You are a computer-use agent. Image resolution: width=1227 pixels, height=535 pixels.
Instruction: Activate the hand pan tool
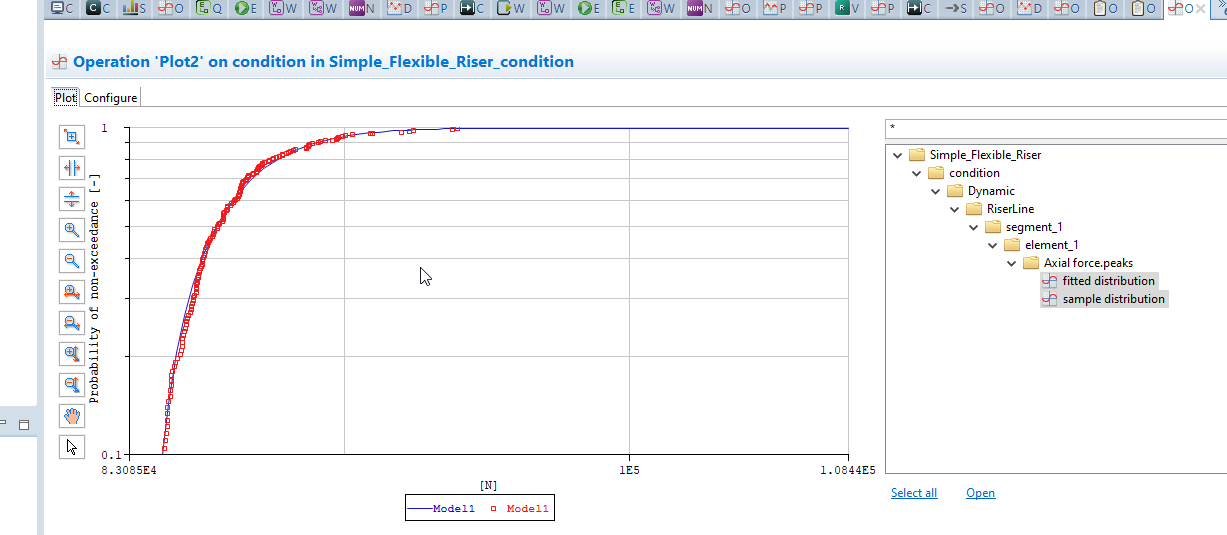point(71,416)
